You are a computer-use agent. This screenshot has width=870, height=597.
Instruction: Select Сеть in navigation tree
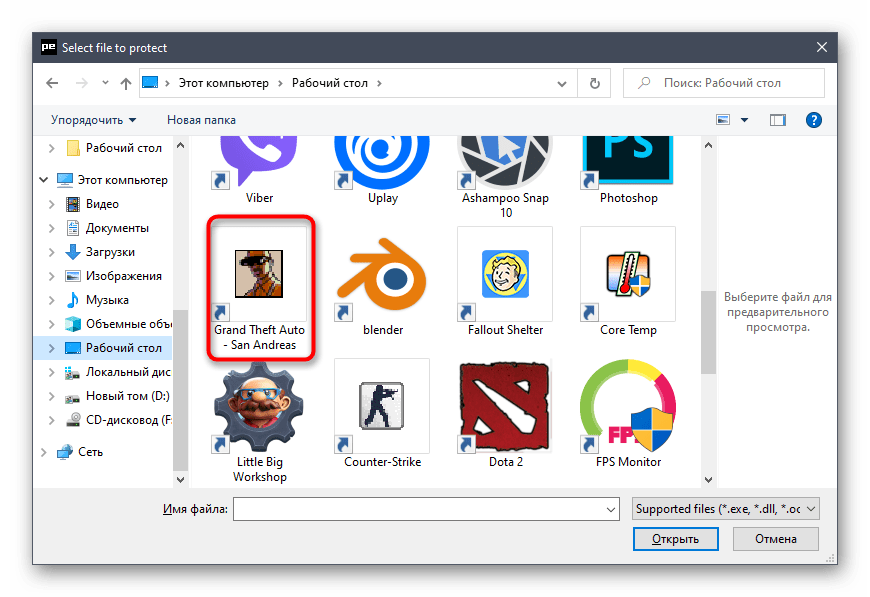pos(90,452)
